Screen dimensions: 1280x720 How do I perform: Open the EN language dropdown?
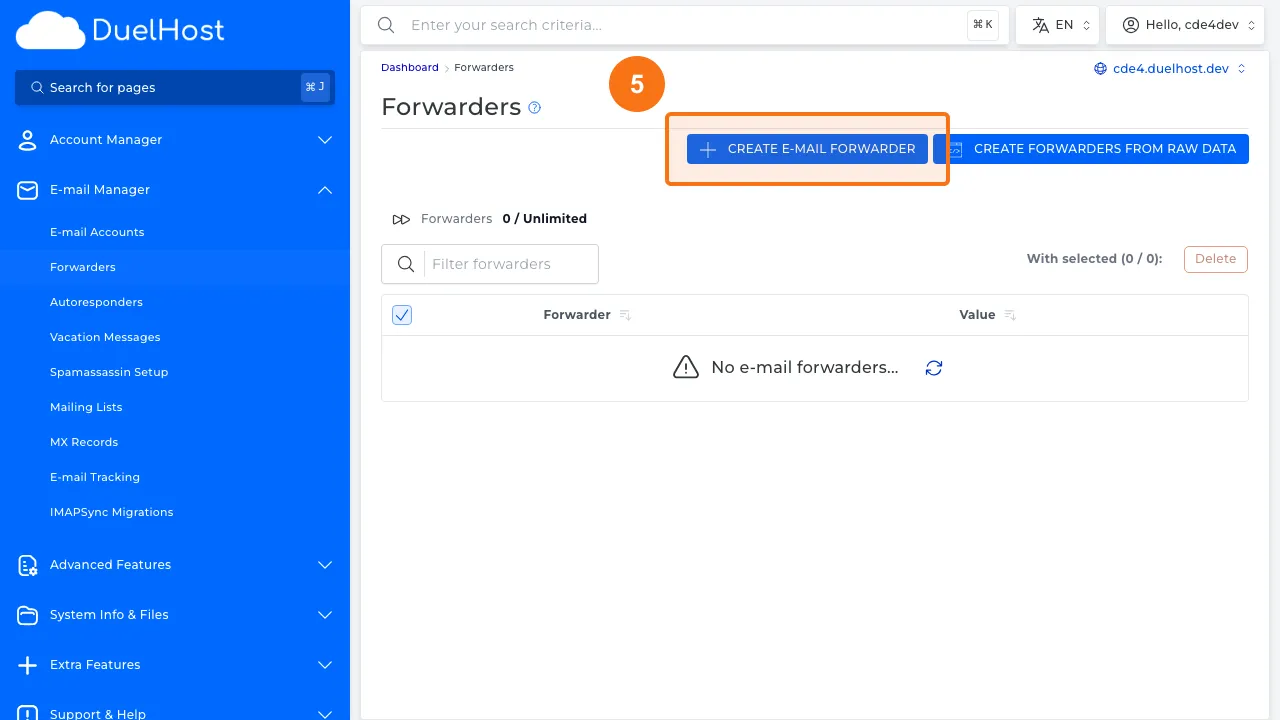tap(1057, 24)
